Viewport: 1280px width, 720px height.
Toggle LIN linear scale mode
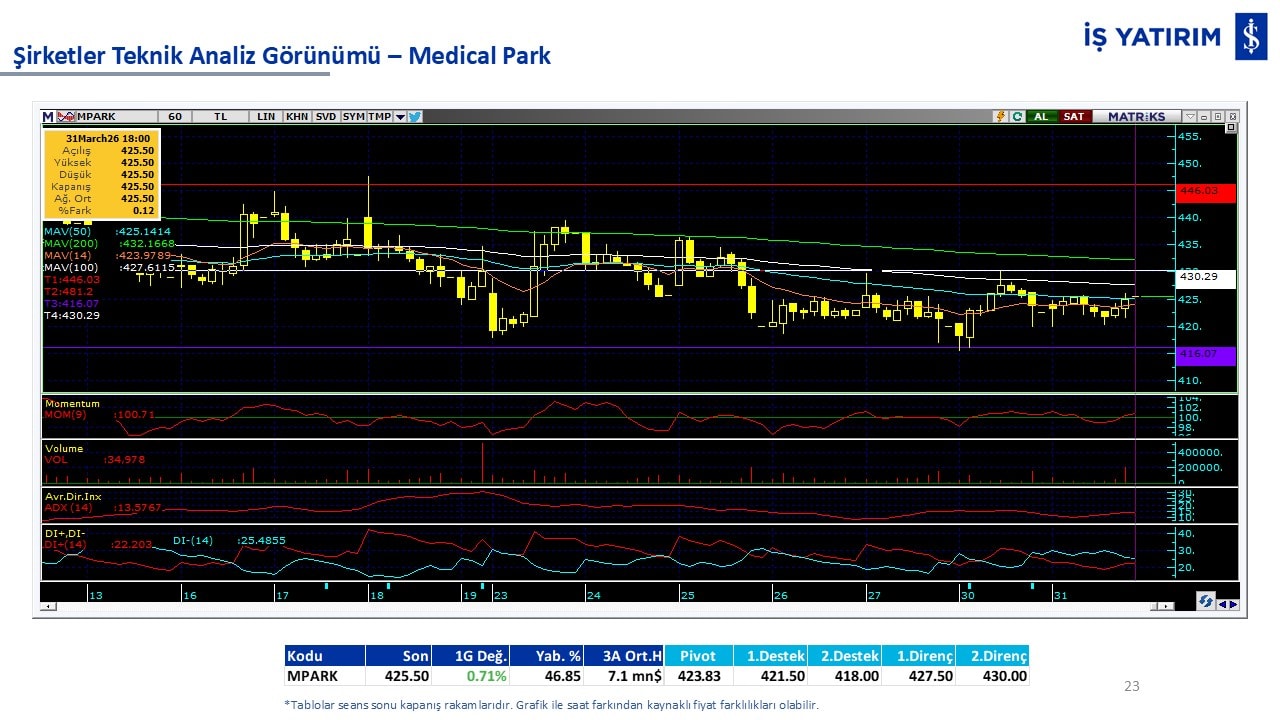pos(265,117)
